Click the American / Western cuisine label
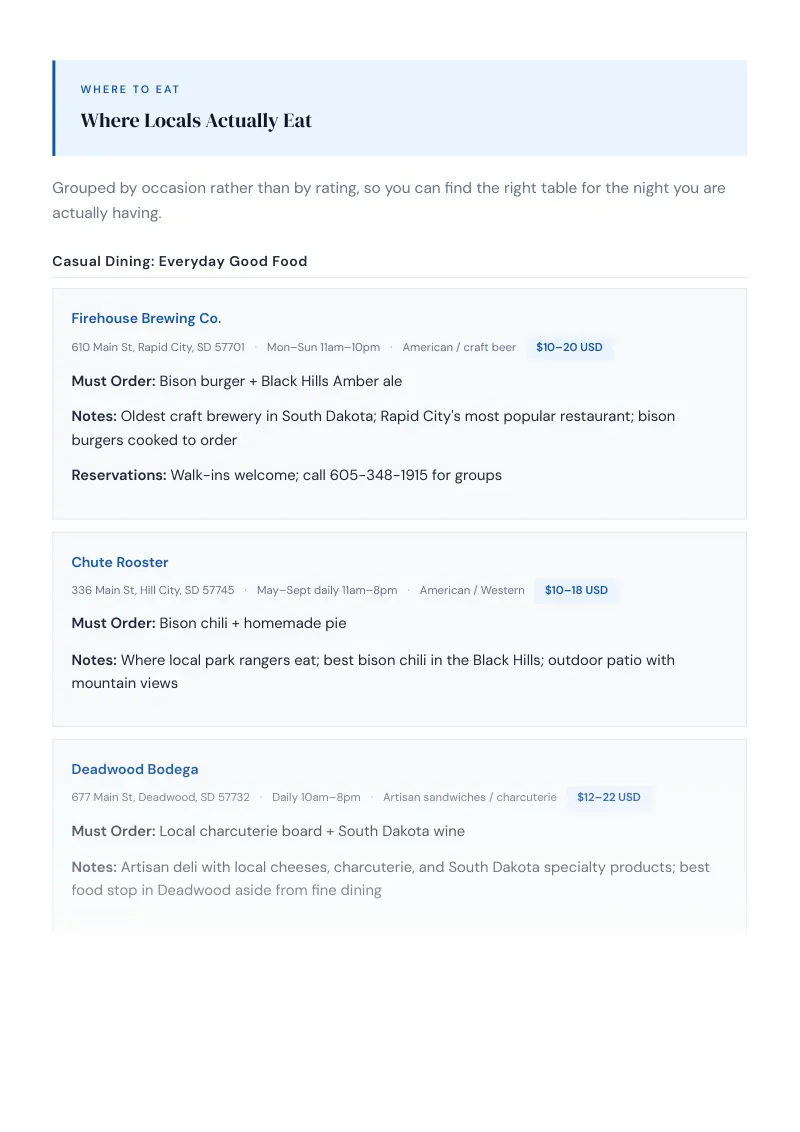The image size is (800, 1132). 472,590
